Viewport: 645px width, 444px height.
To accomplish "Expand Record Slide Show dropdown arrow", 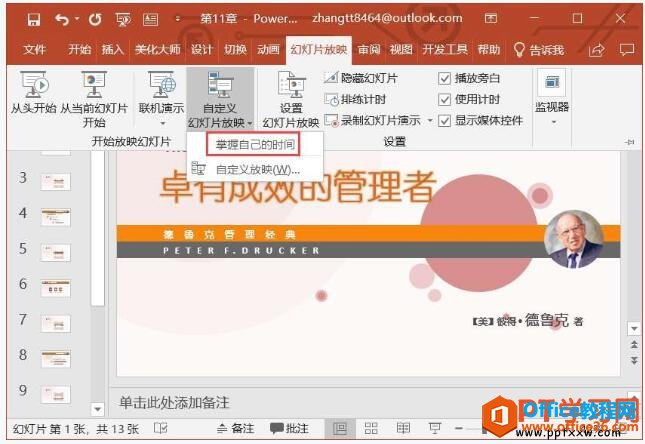I will tap(430, 121).
